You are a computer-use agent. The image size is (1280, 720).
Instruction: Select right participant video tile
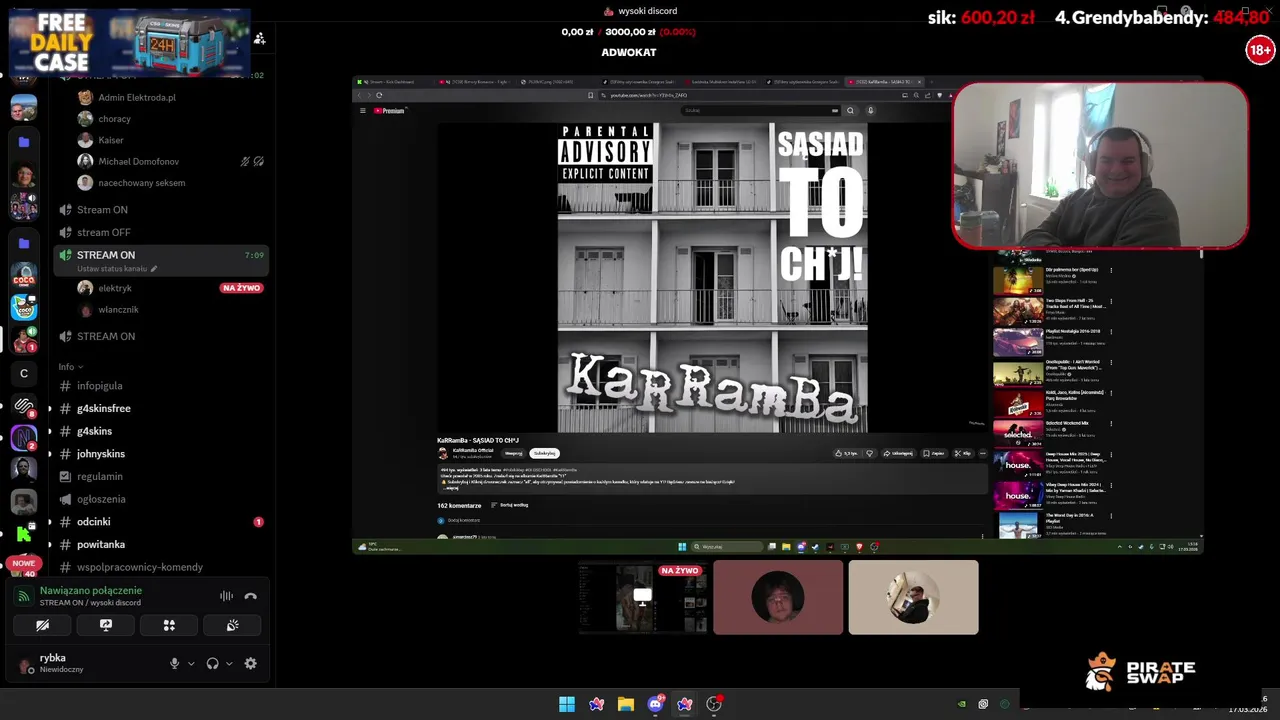pos(913,597)
